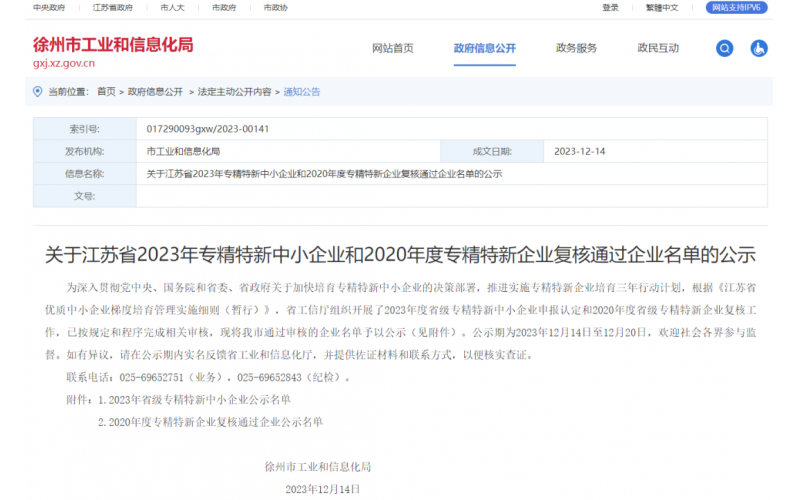Click the gxj.xz.gov.cn site address text
This screenshot has height=500, width=800.
64,63
